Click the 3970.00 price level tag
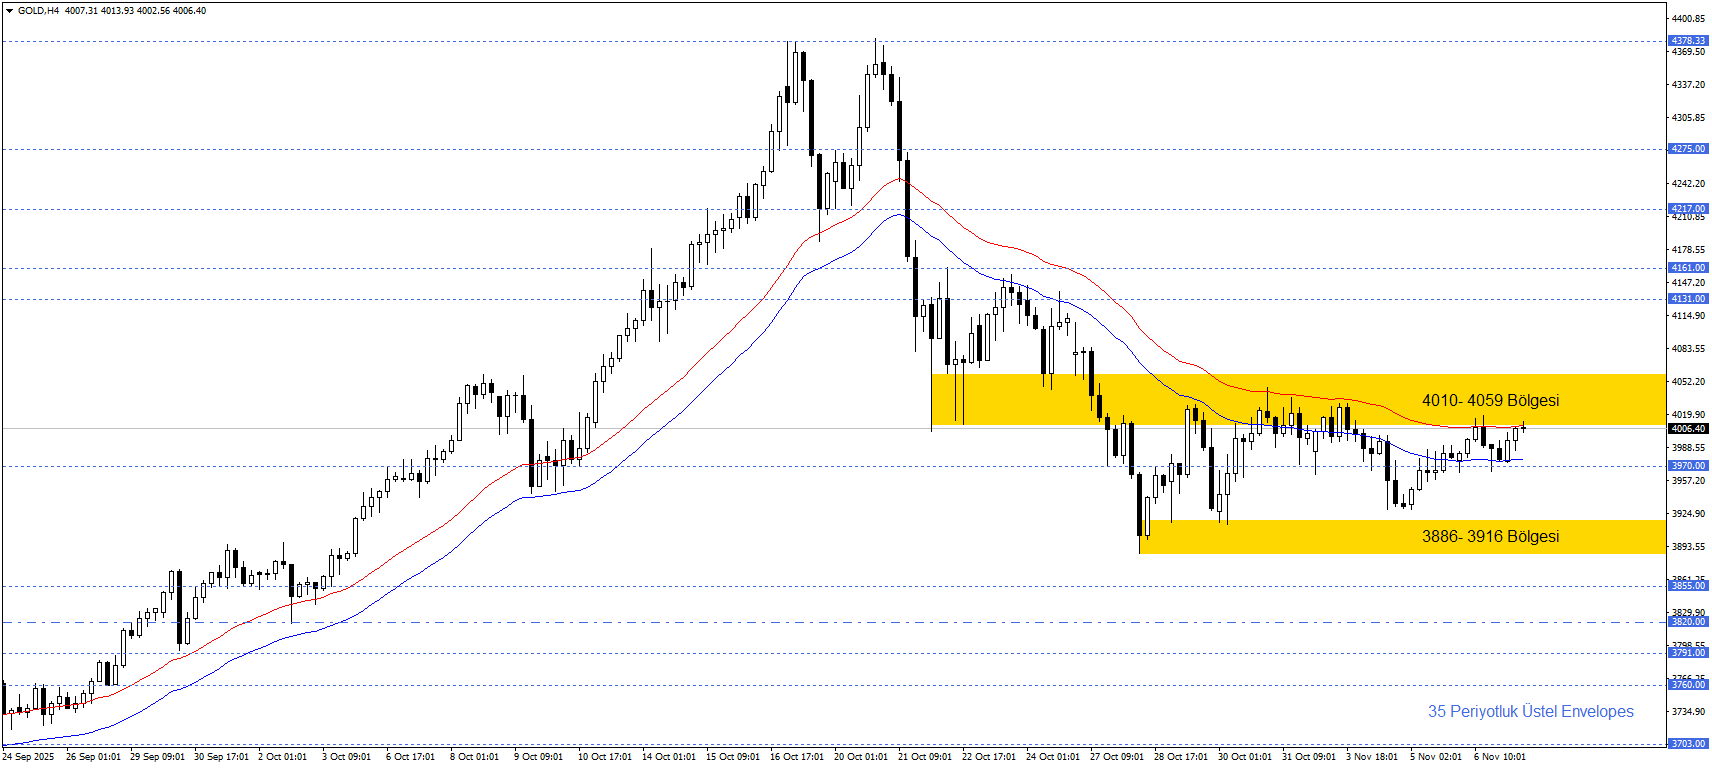The width and height of the screenshot is (1712, 768). [x=1688, y=466]
